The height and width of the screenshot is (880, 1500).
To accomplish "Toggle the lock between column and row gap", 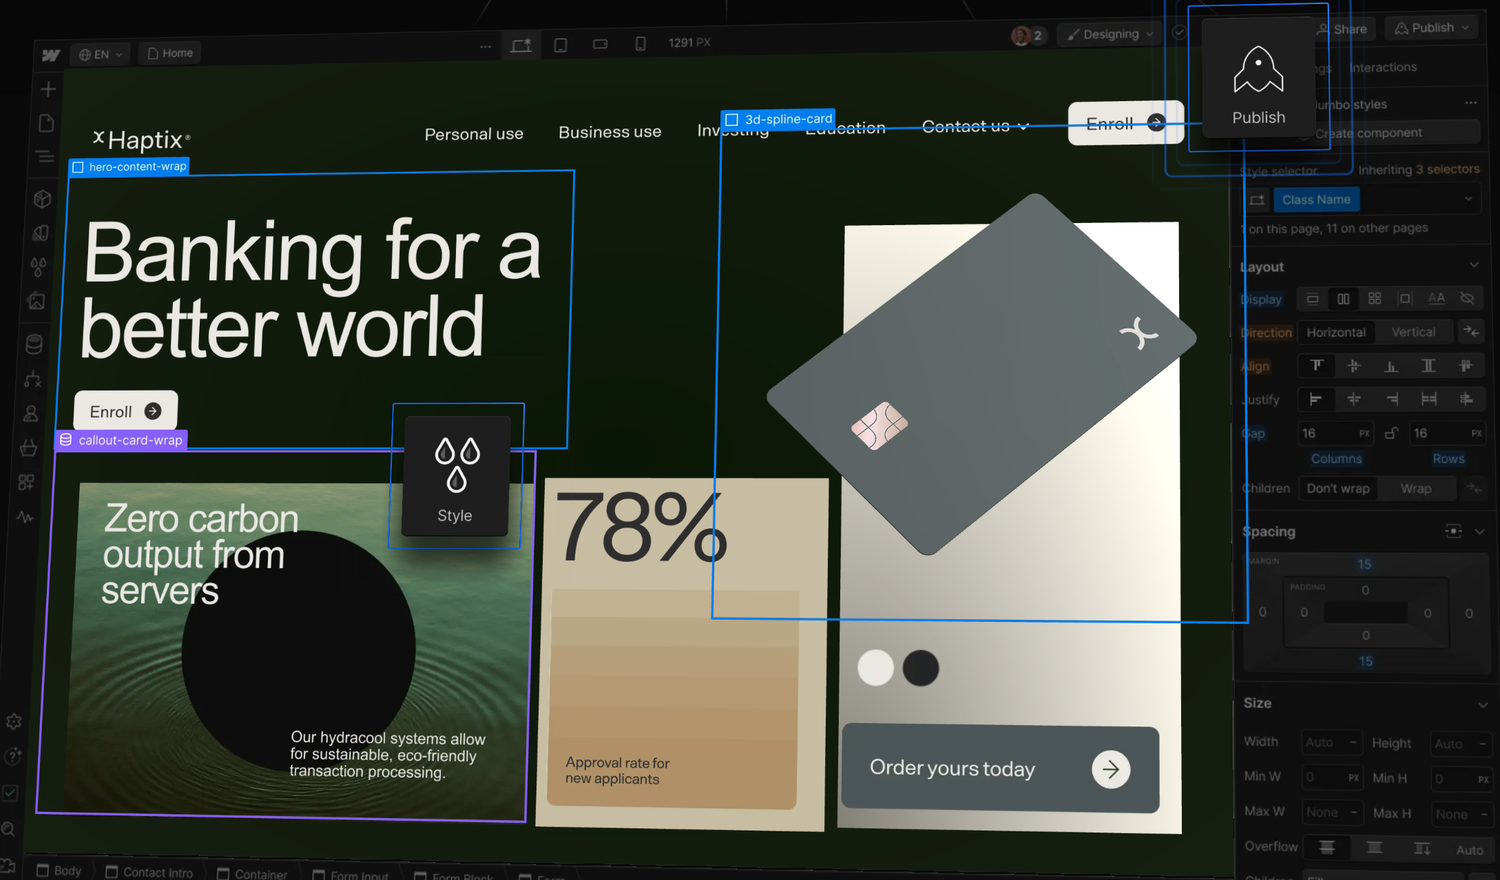I will [x=1391, y=432].
